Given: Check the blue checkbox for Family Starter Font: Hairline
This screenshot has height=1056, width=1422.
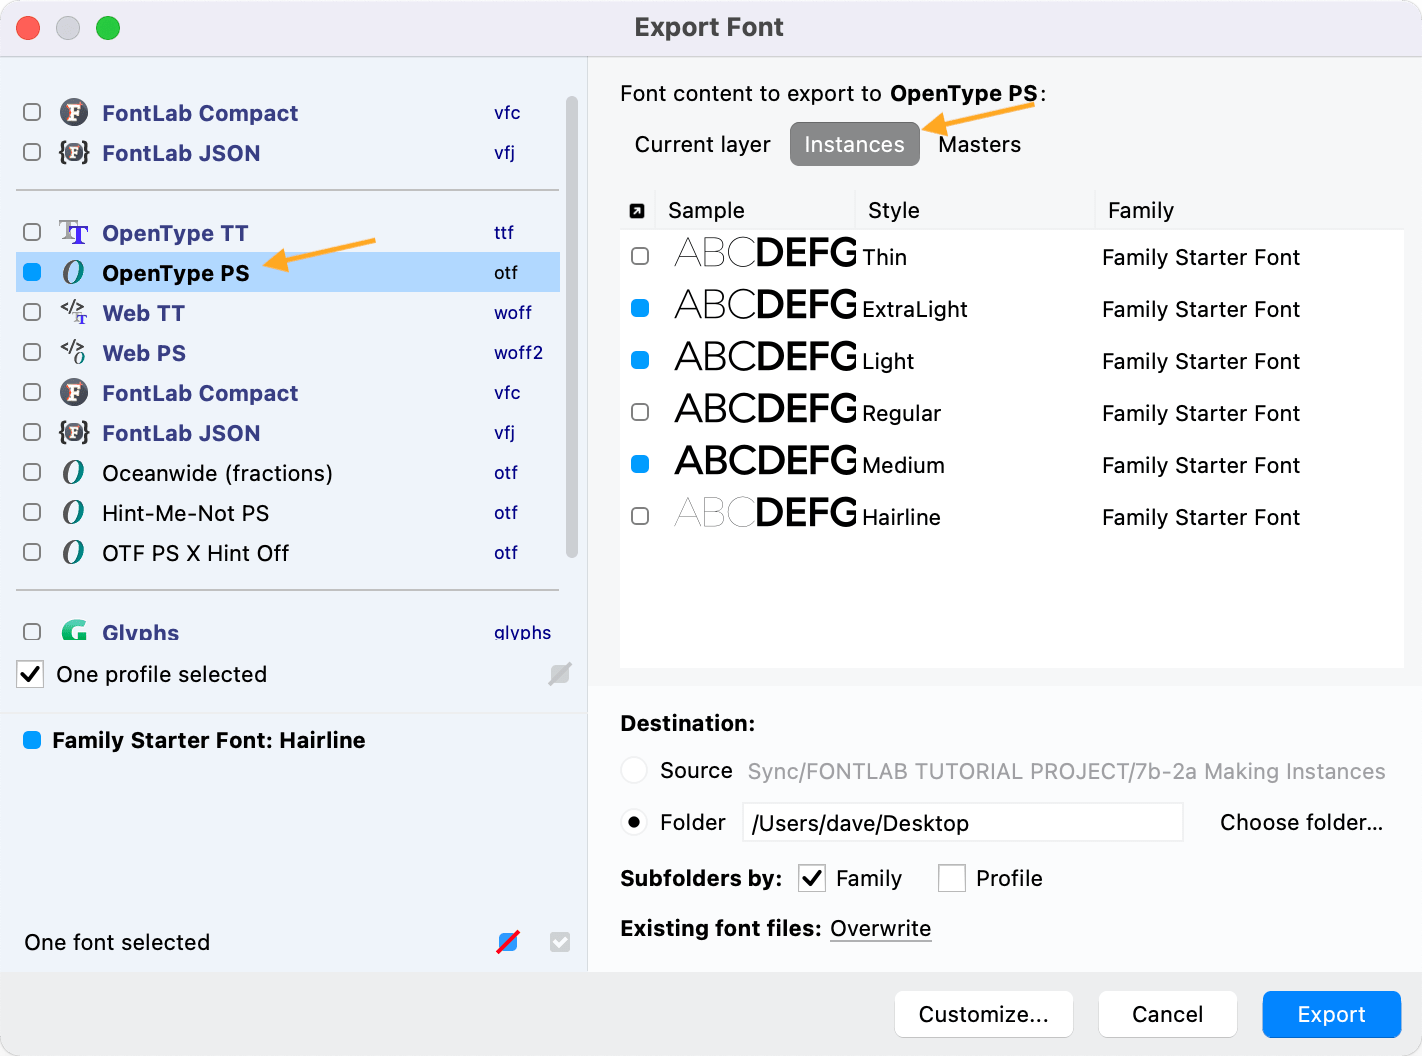Looking at the screenshot, I should 32,740.
